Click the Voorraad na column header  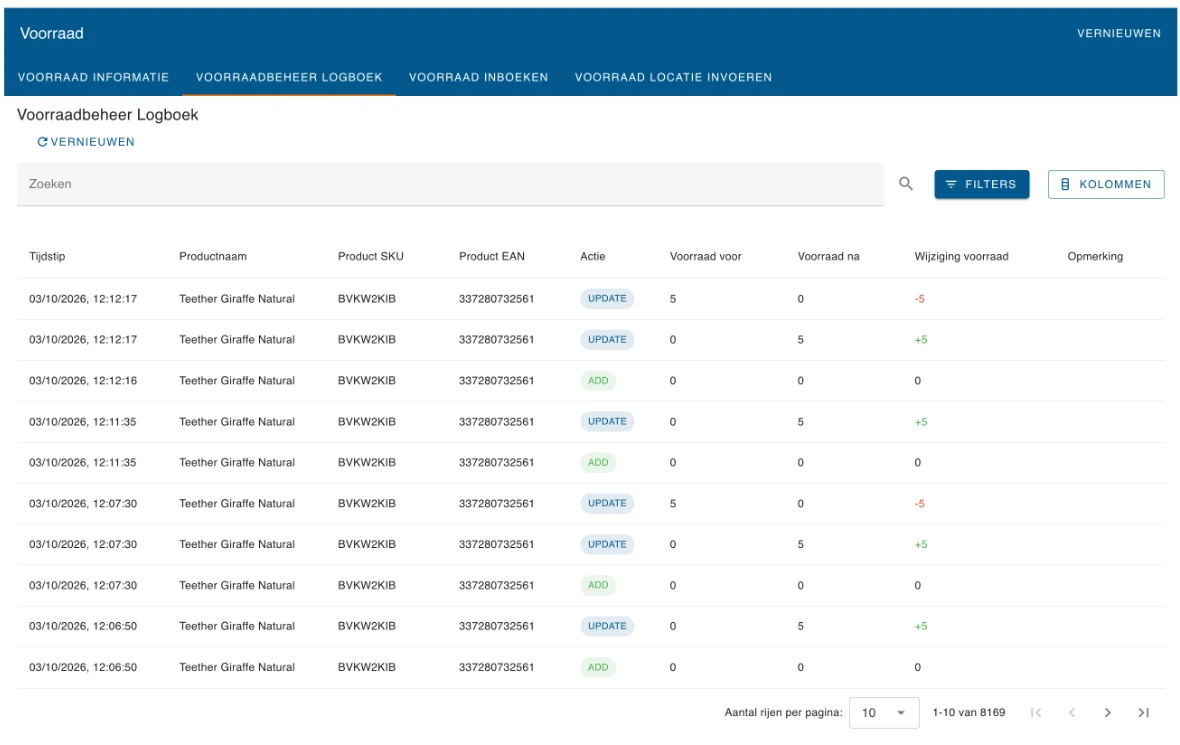tap(828, 257)
